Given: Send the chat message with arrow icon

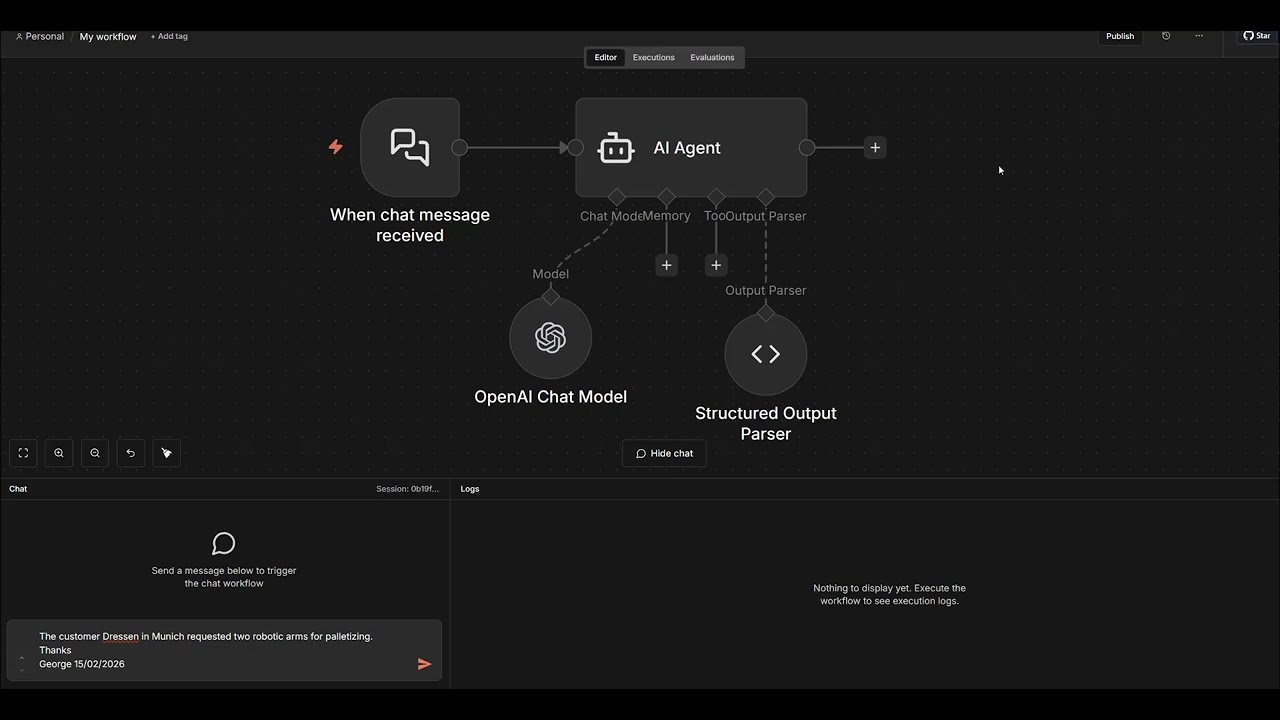Looking at the screenshot, I should pos(424,664).
